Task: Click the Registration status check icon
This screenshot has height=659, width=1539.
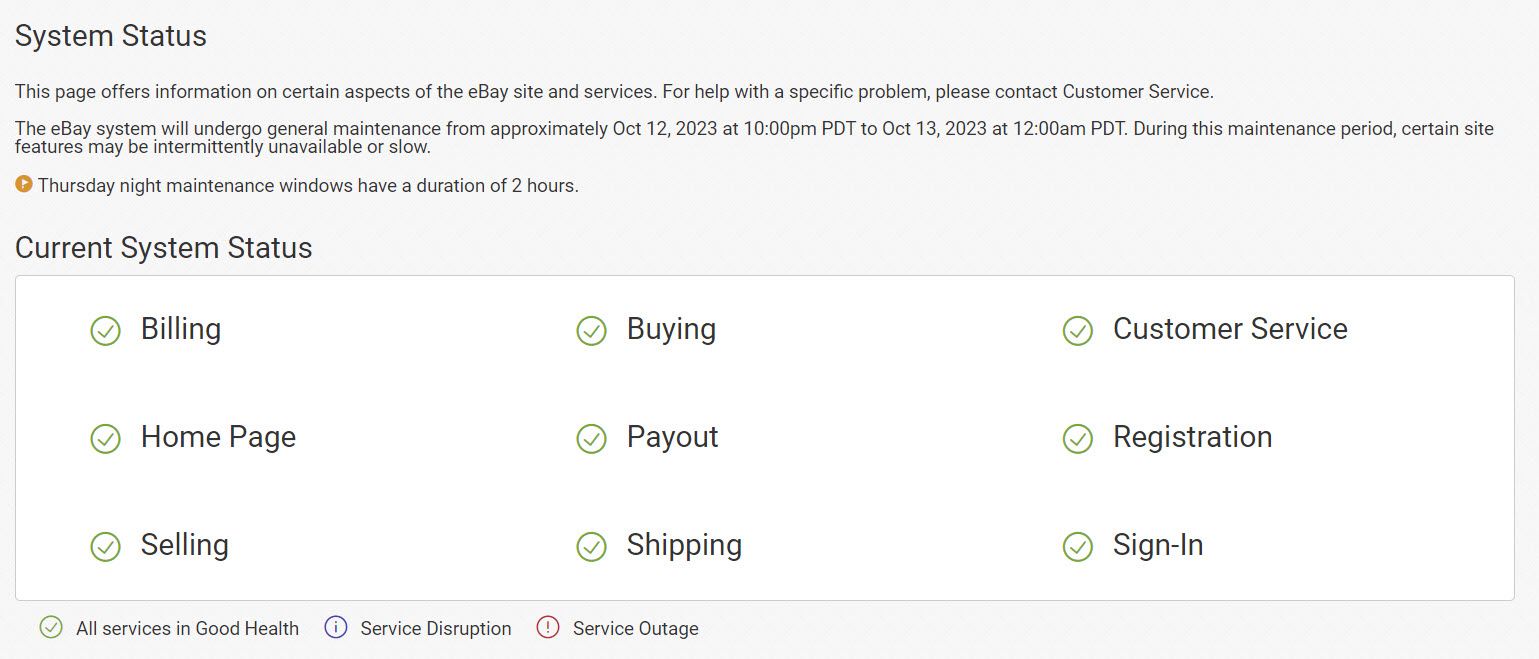Action: click(1077, 438)
